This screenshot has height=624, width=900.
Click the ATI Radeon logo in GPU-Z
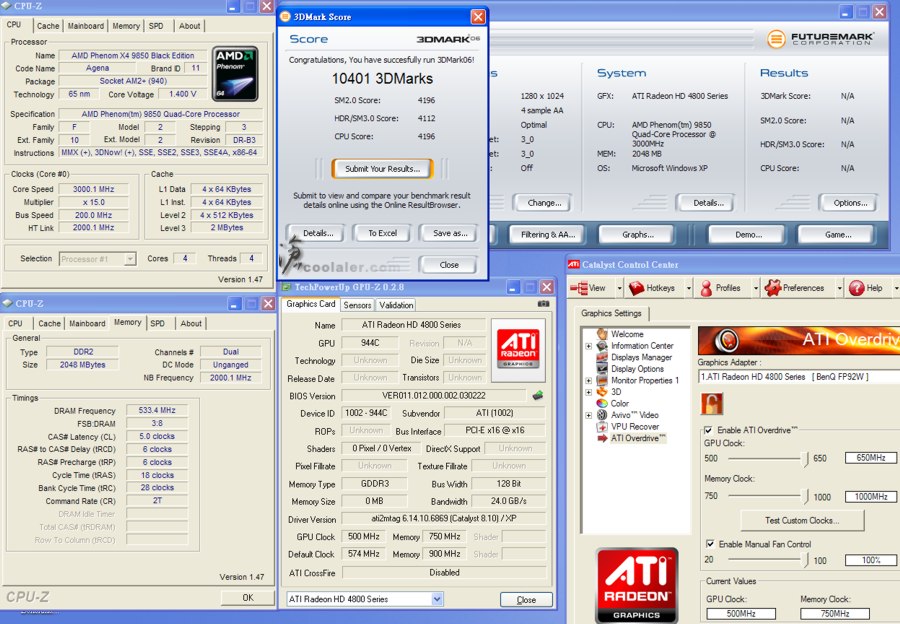(518, 347)
